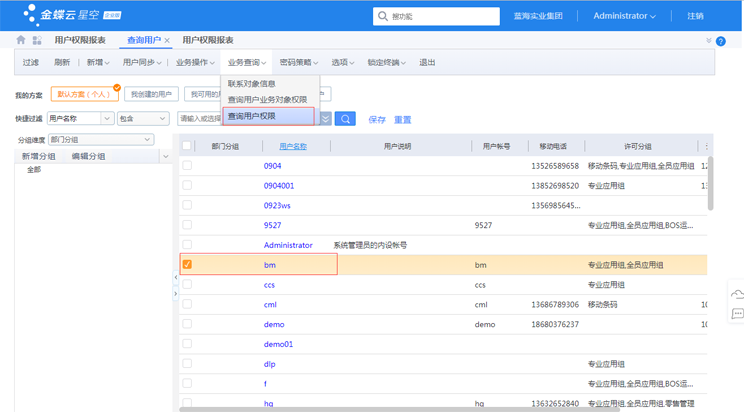The height and width of the screenshot is (412, 744).
Task: Expand group panel chevron beside 编辑分组
Action: click(166, 156)
